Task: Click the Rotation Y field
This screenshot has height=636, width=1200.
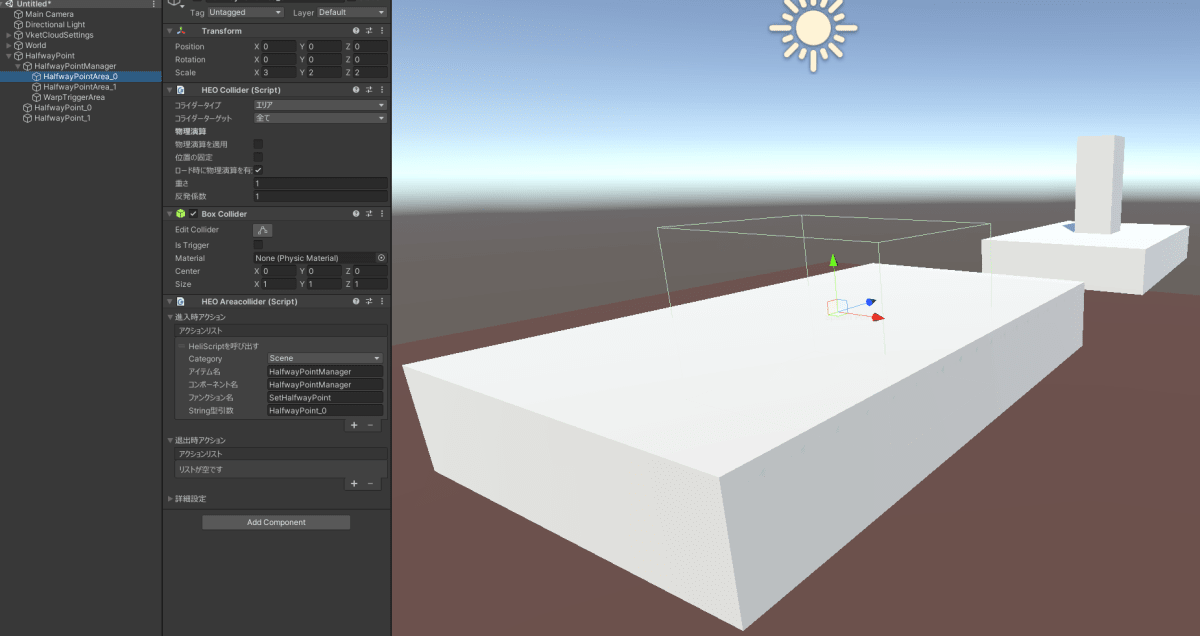Action: point(324,59)
